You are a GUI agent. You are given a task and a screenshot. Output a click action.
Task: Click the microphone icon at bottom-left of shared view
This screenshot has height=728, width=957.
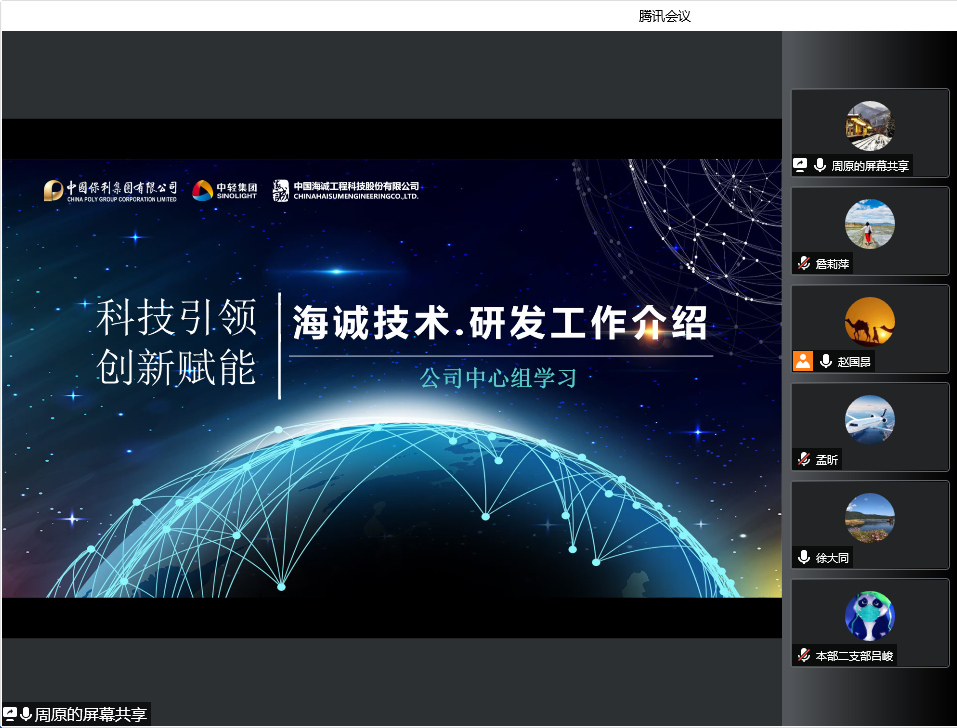click(26, 715)
